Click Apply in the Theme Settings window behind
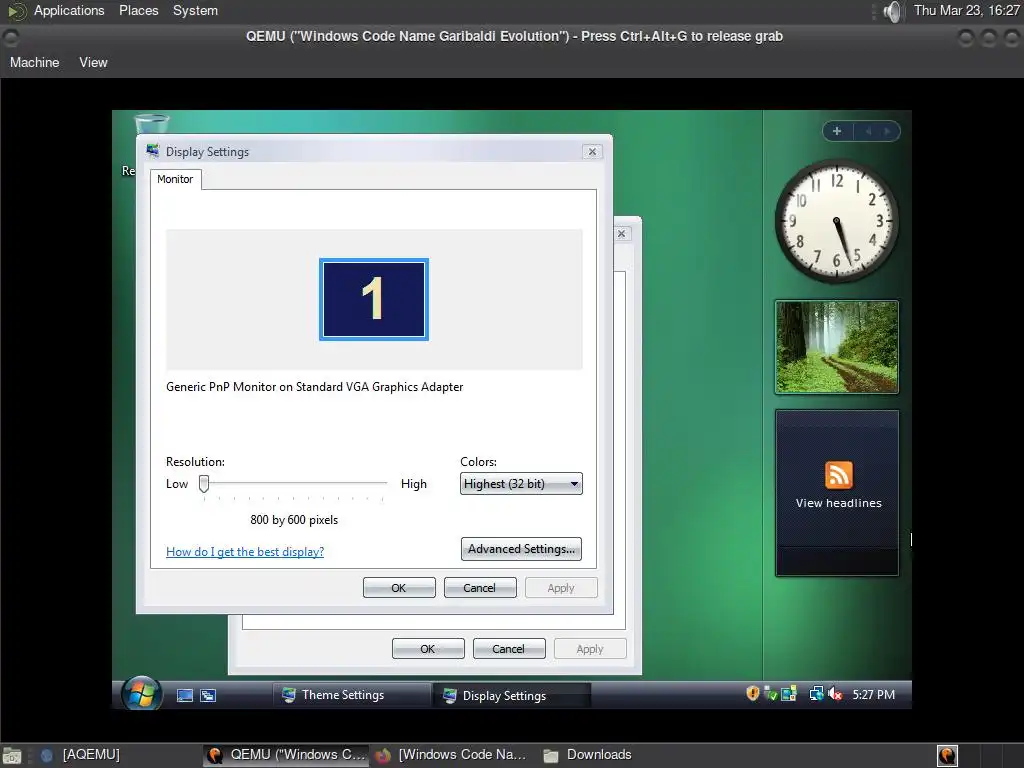1024x768 pixels. [x=590, y=649]
